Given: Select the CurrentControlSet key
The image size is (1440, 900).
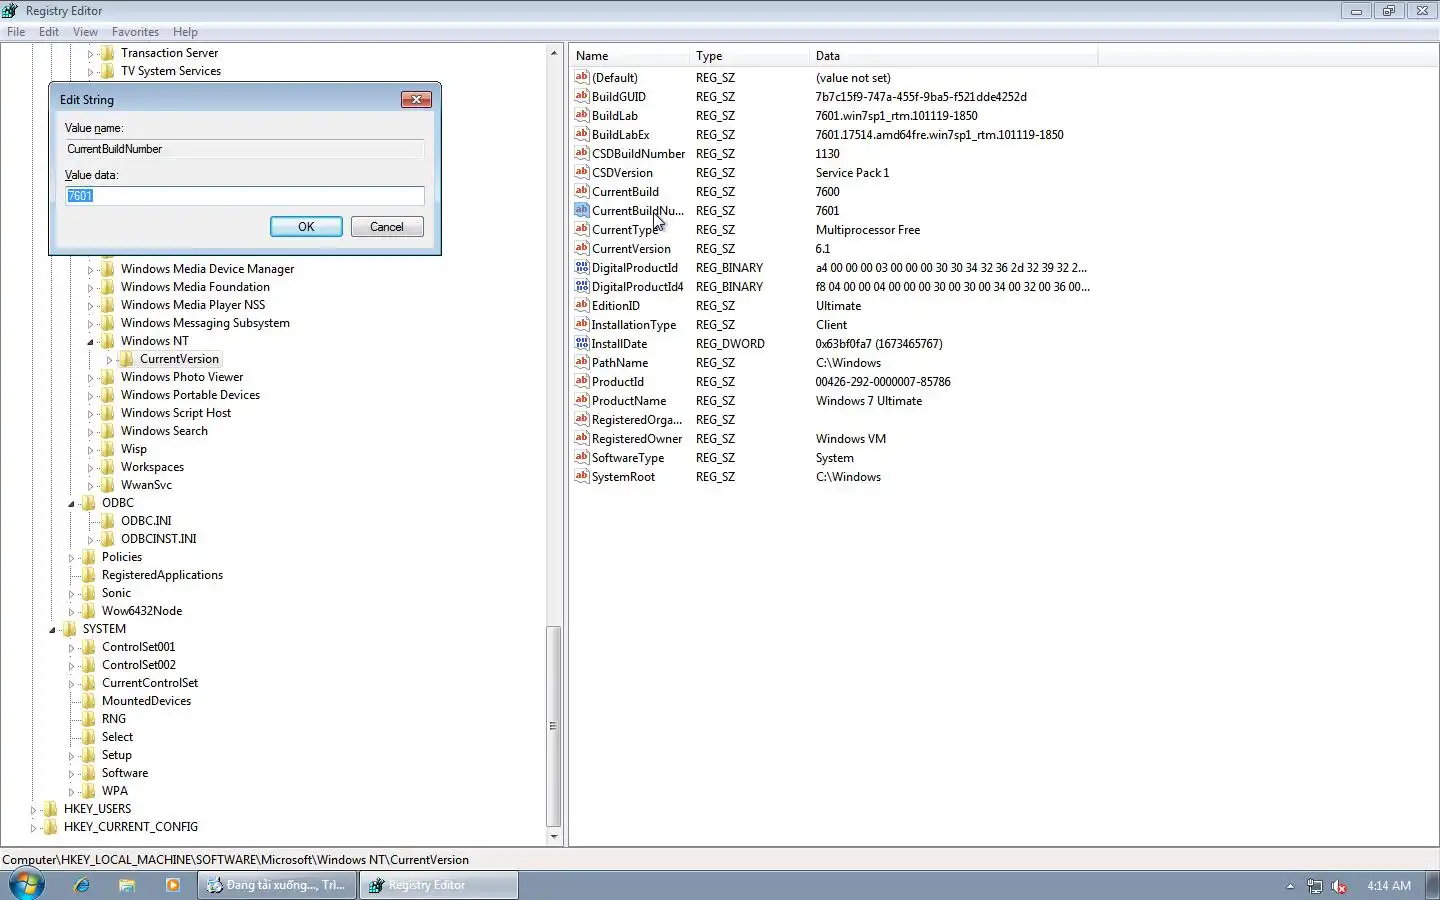Looking at the screenshot, I should [x=150, y=683].
